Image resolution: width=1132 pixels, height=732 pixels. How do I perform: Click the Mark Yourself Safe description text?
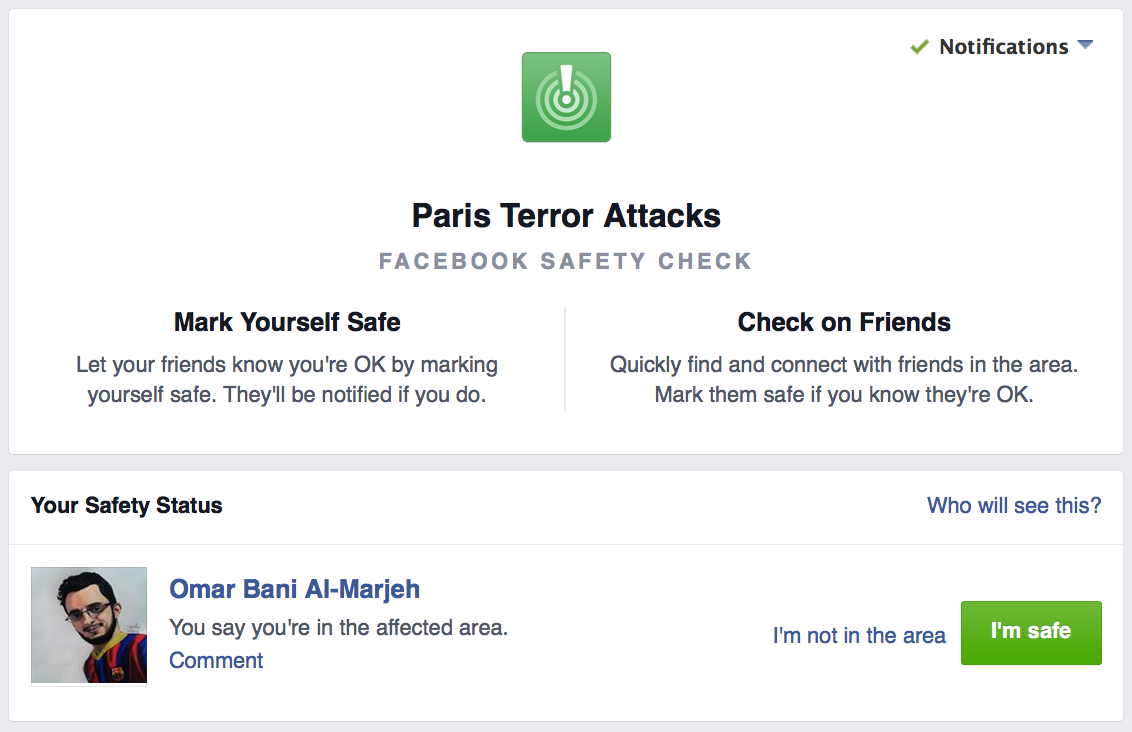tap(287, 380)
